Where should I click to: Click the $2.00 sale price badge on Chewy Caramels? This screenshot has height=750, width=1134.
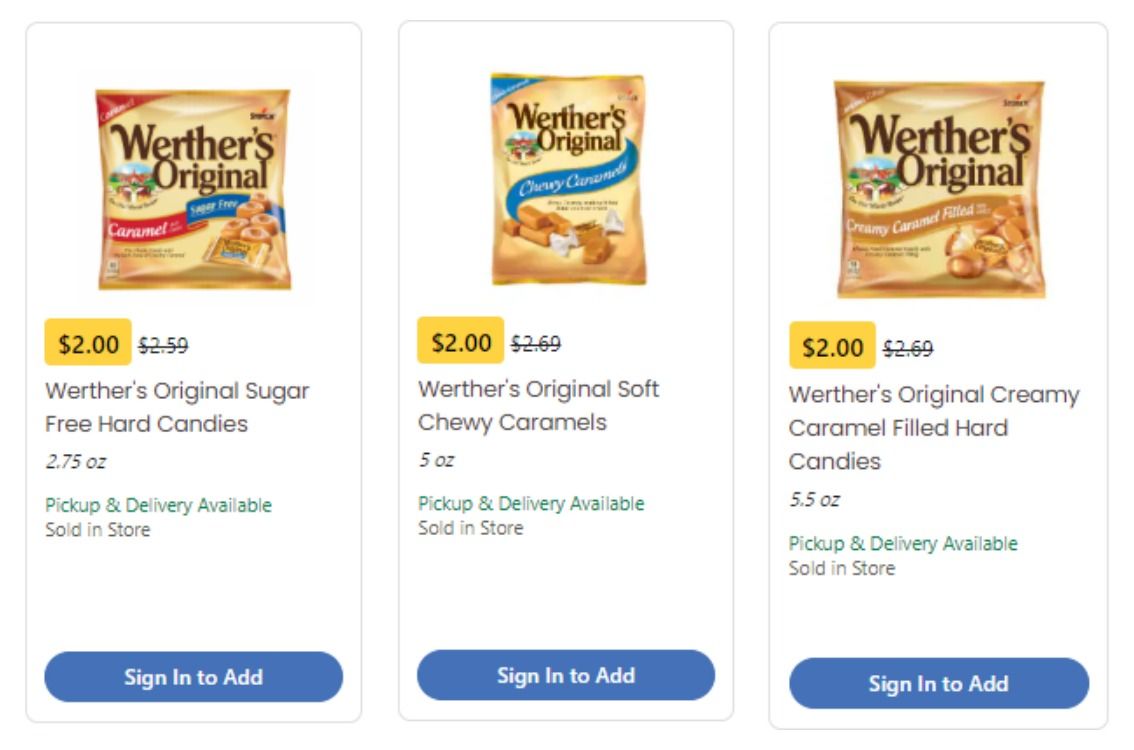[461, 342]
